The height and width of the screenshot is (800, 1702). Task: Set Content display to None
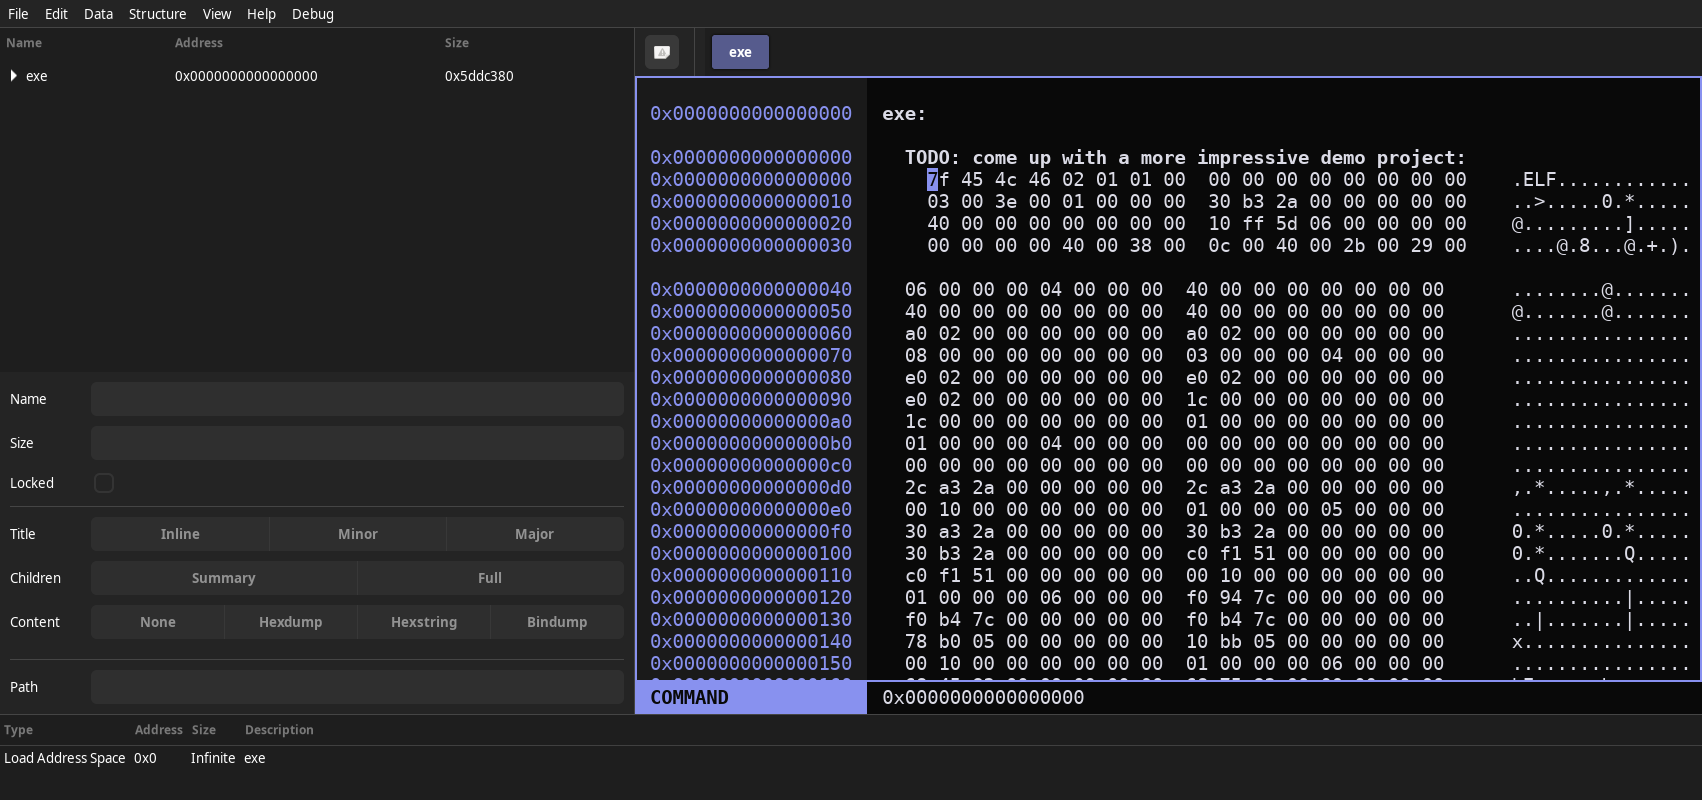(158, 622)
